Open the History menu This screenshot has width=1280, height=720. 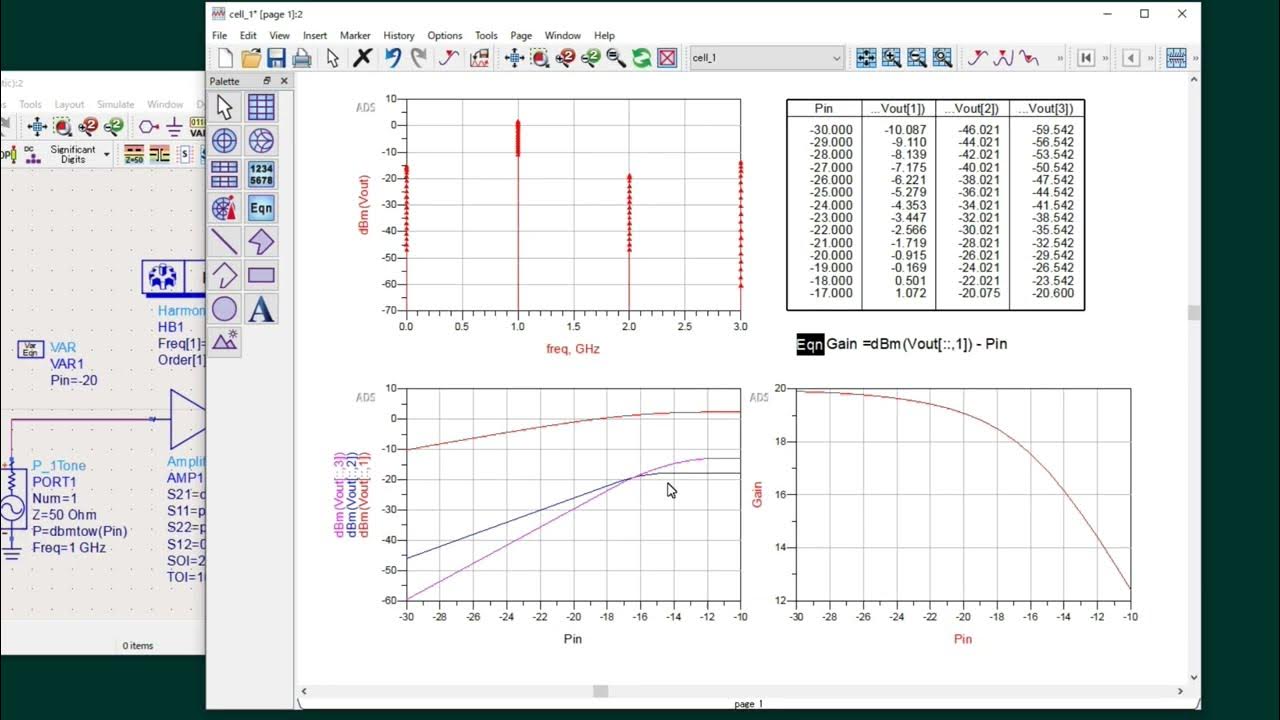398,35
